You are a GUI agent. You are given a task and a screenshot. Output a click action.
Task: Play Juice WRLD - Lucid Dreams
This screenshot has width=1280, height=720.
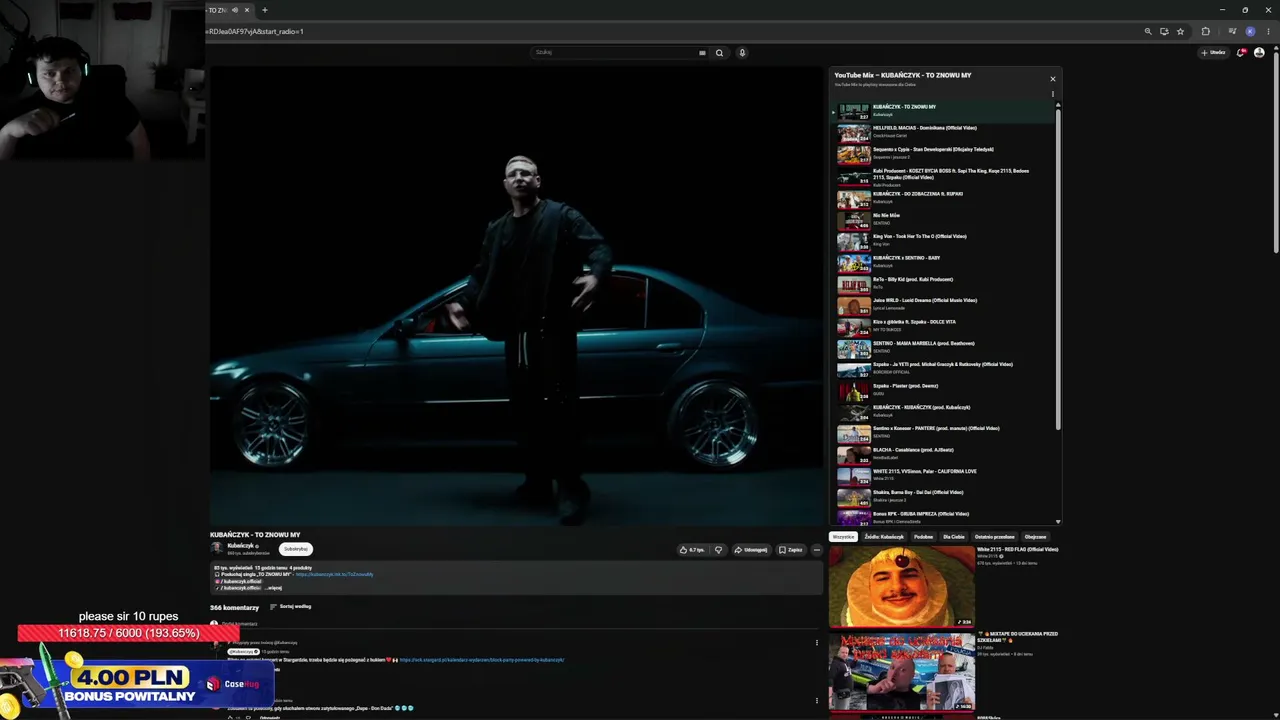[x=945, y=304]
